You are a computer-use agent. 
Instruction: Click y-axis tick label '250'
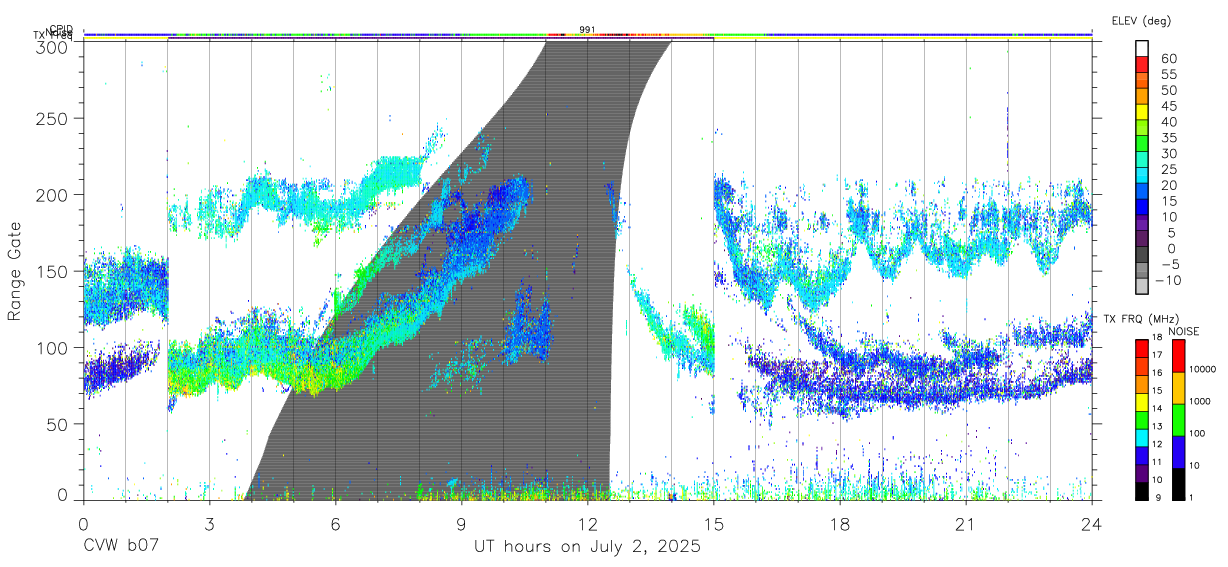pos(54,118)
